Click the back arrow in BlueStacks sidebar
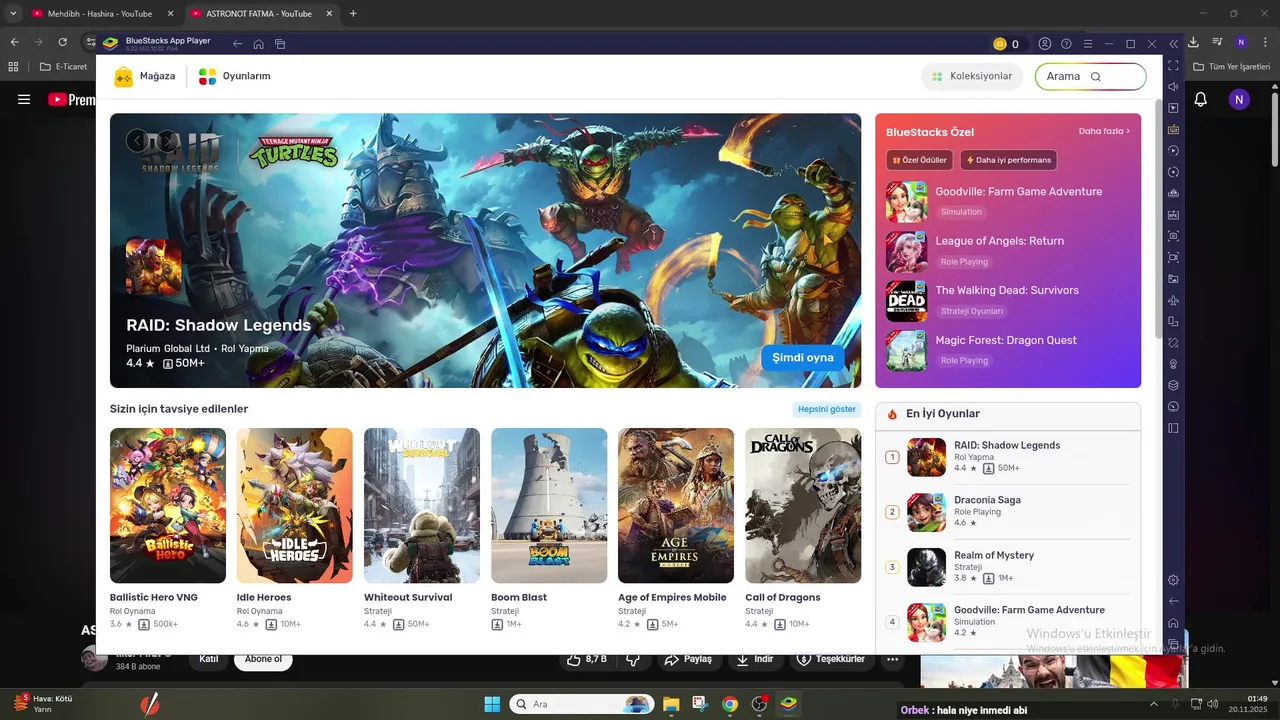This screenshot has height=720, width=1280. 1173,601
